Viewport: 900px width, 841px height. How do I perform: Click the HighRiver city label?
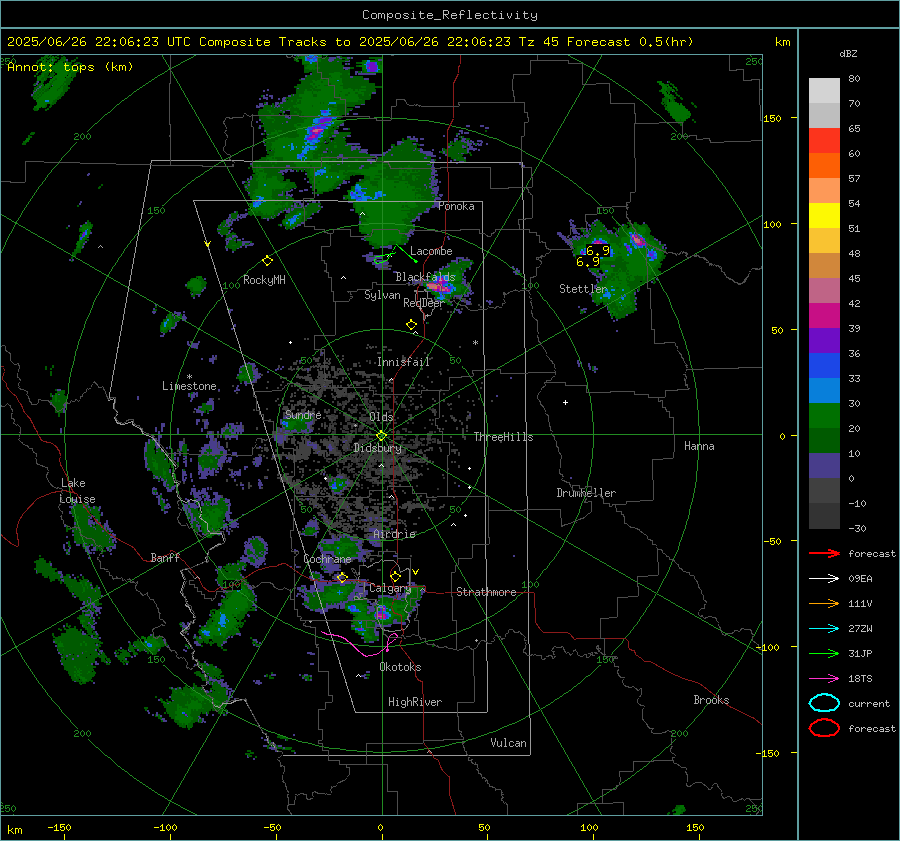pyautogui.click(x=415, y=702)
